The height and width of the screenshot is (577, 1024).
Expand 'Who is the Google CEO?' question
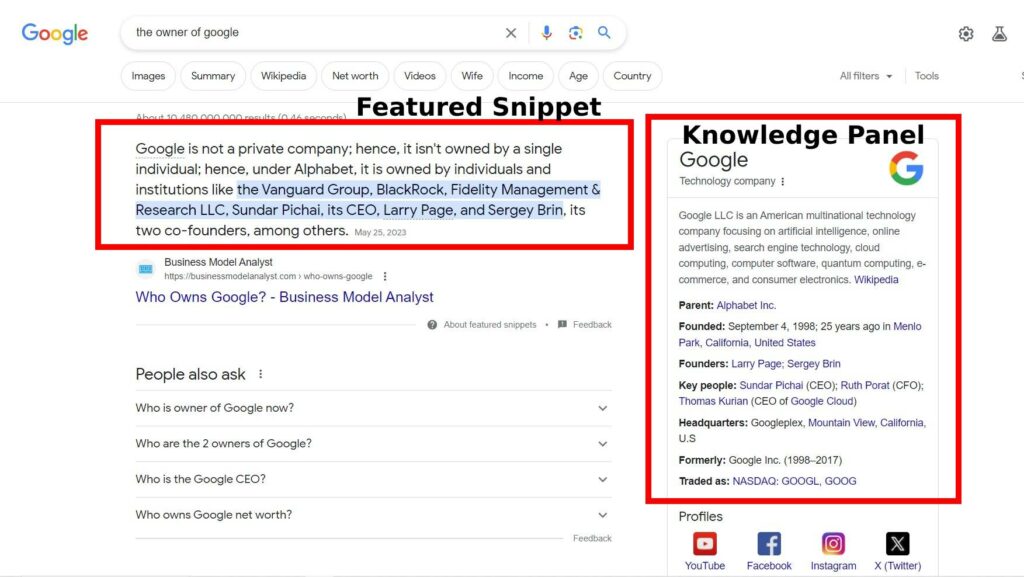(374, 479)
